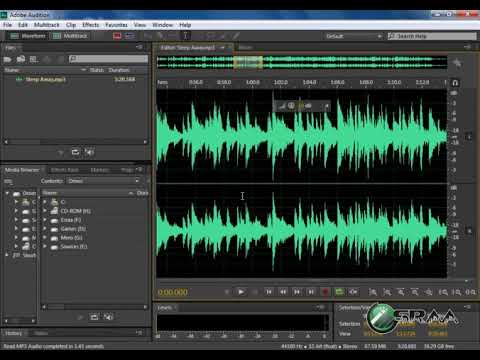Open the Contents drive dropdown
The width and height of the screenshot is (480, 360).
pyautogui.click(x=104, y=181)
